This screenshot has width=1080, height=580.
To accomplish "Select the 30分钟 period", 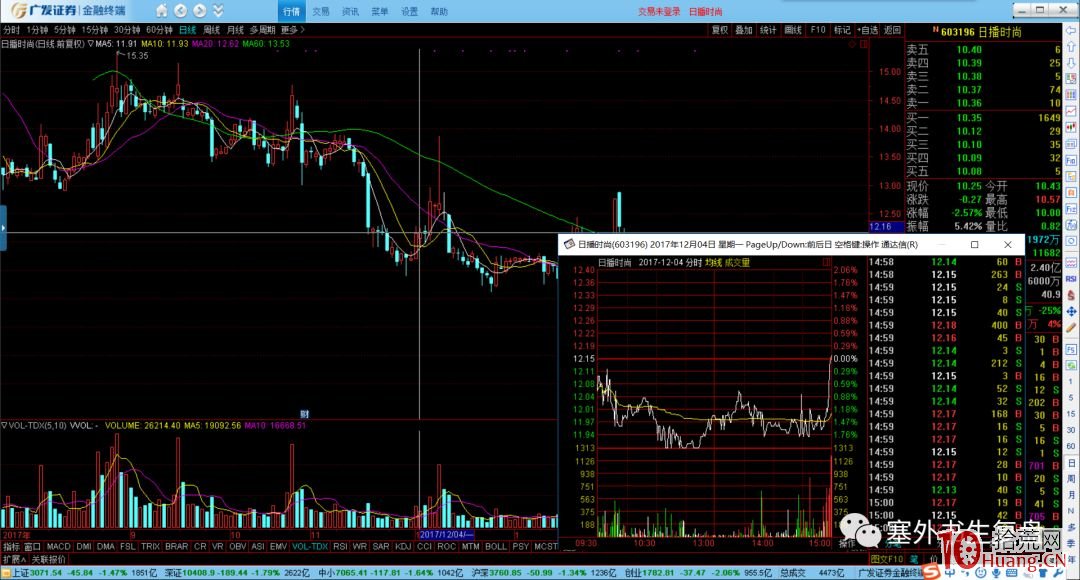I will [x=127, y=30].
